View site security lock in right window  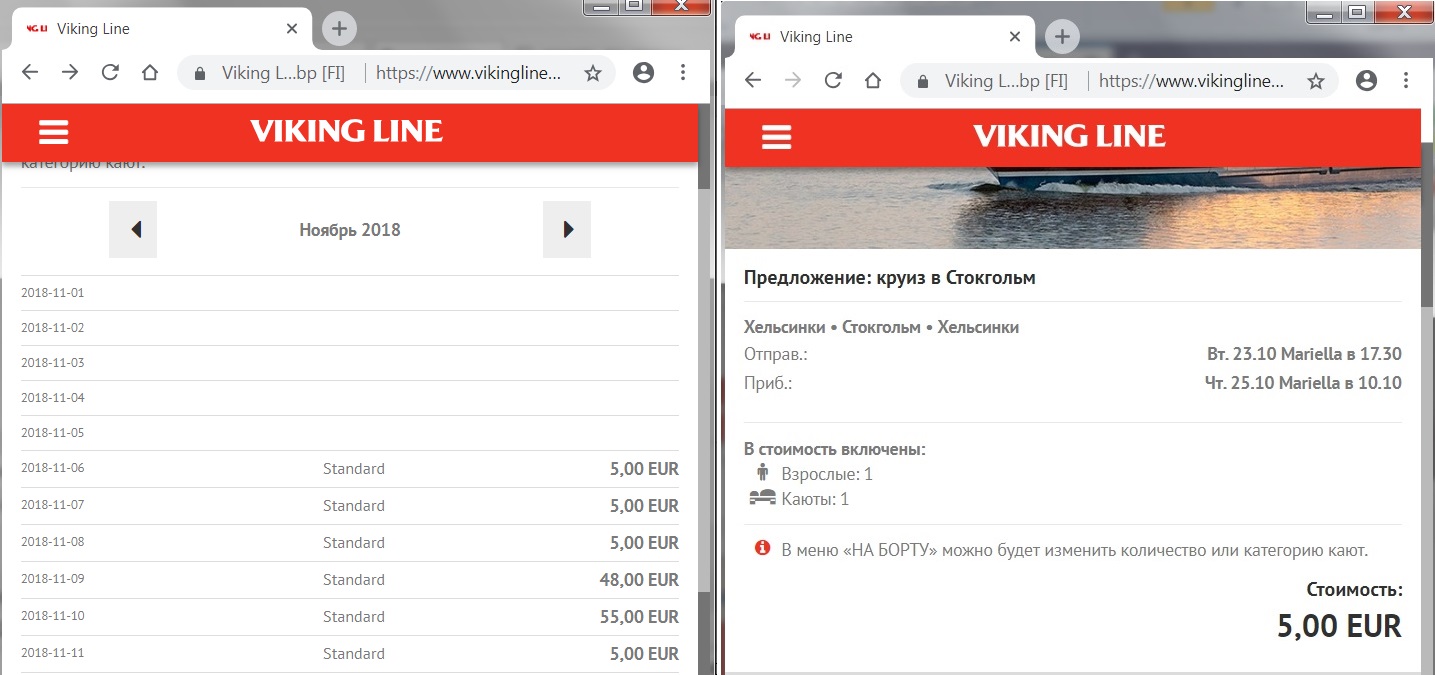coord(923,81)
